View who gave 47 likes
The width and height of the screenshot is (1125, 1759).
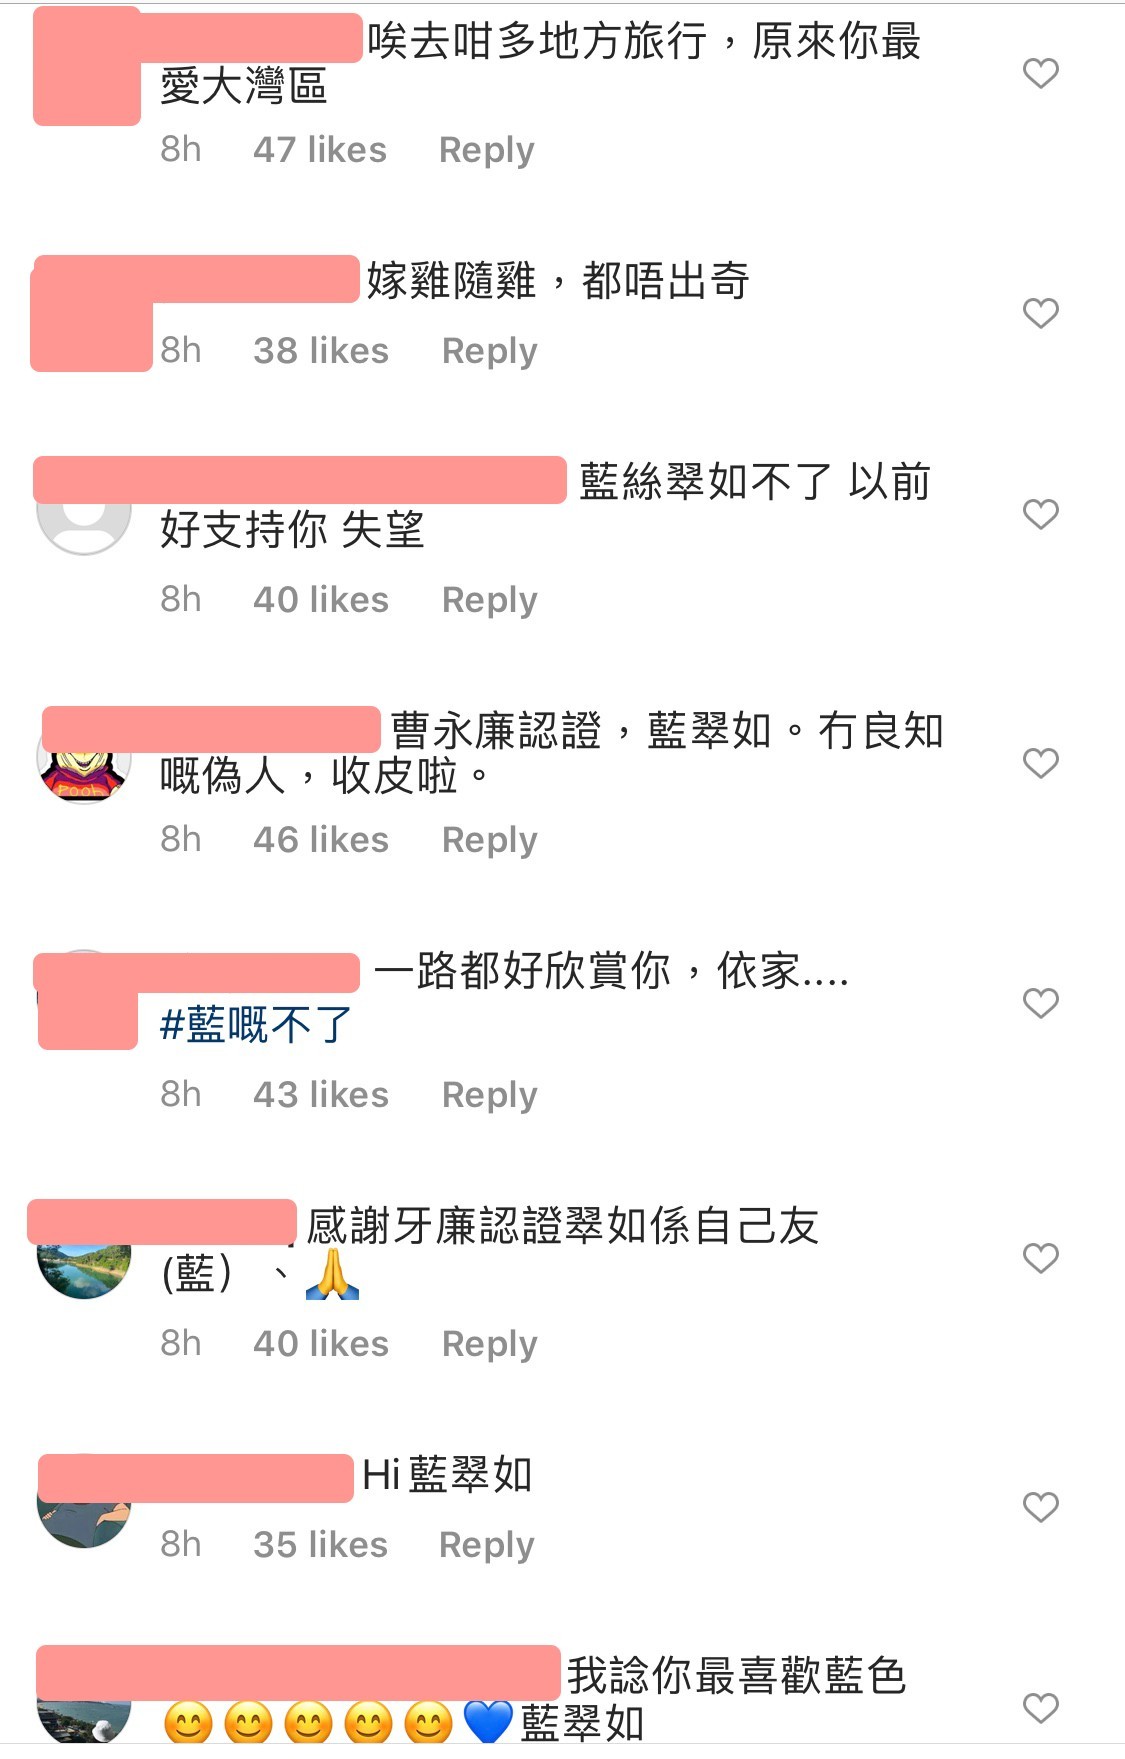tap(320, 150)
